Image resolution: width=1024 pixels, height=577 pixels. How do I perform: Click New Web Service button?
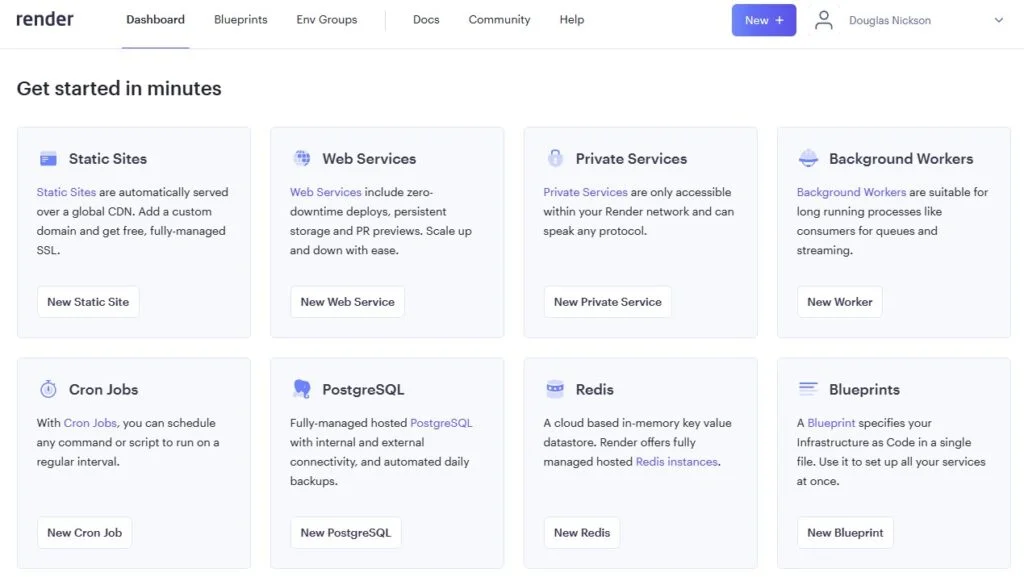click(x=347, y=302)
